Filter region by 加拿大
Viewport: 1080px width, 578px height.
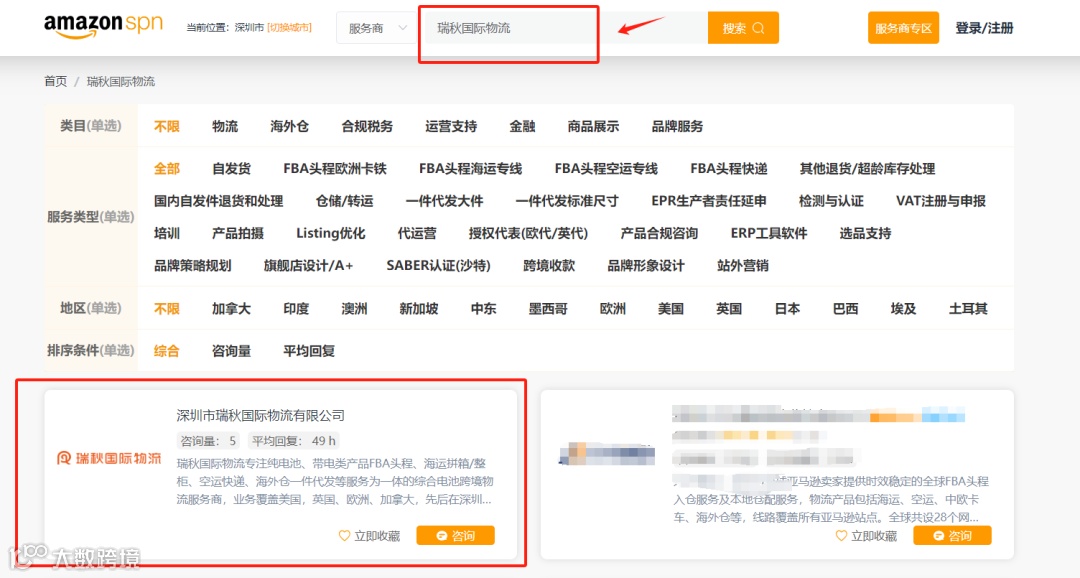[x=231, y=309]
